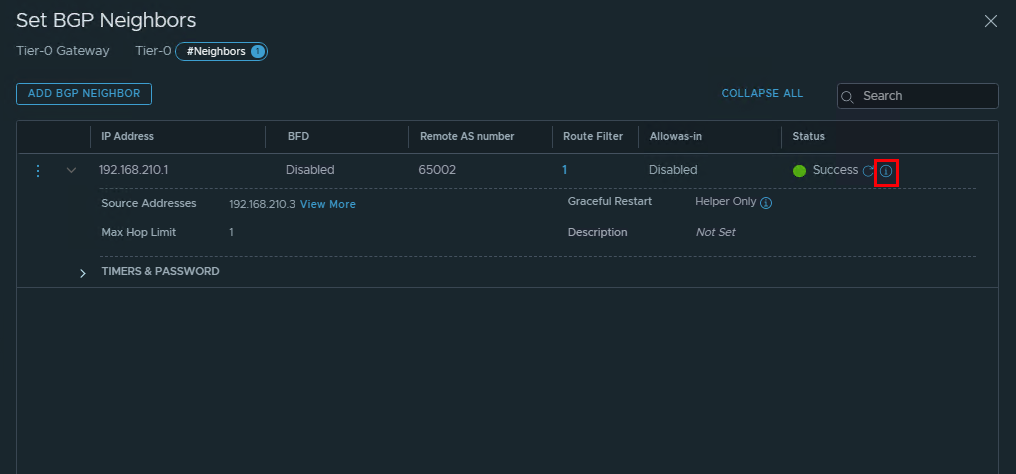Click the Remote AS number column header
This screenshot has height=474, width=1016.
[x=466, y=136]
